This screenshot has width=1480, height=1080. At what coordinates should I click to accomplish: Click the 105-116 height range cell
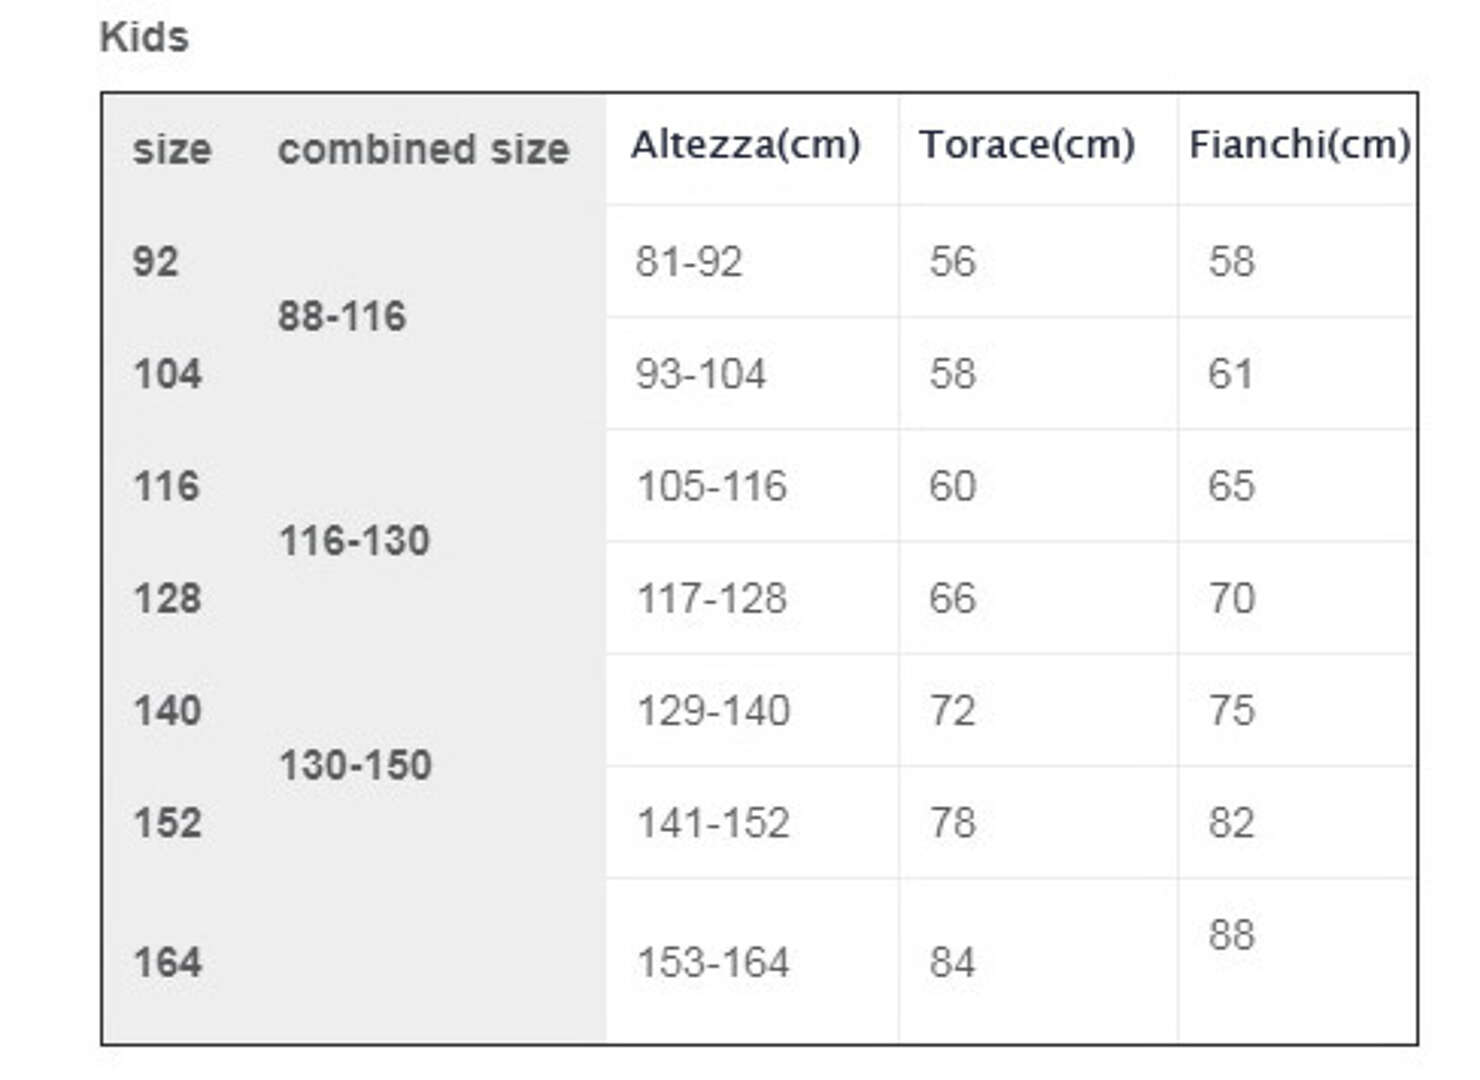[x=712, y=486]
